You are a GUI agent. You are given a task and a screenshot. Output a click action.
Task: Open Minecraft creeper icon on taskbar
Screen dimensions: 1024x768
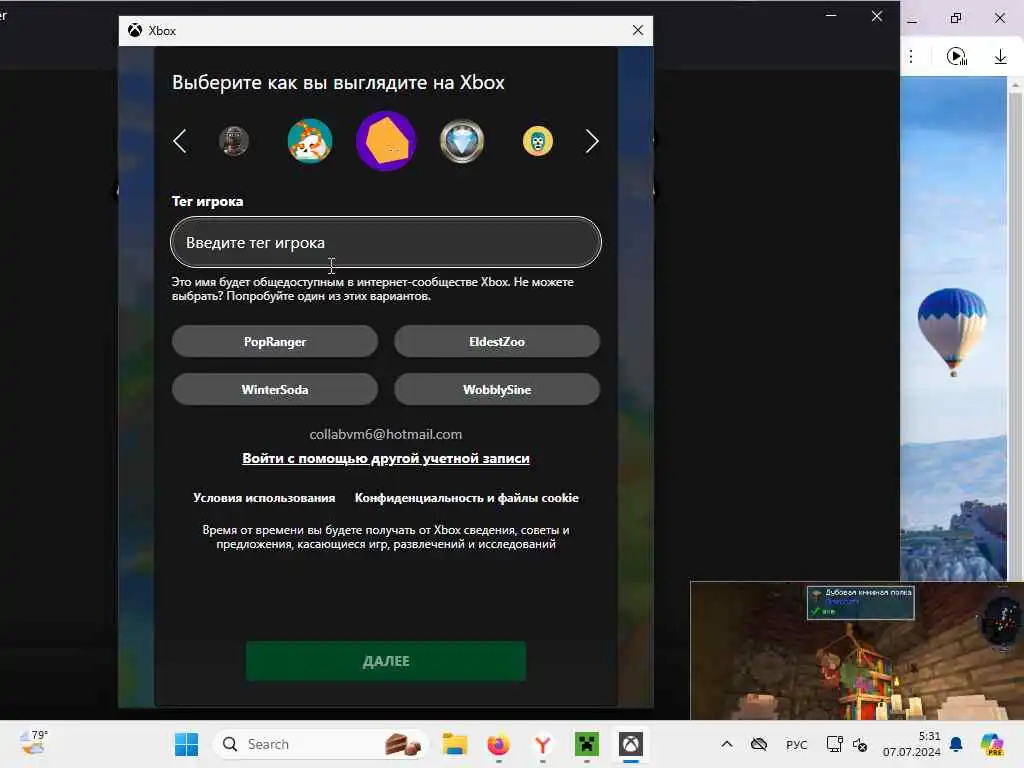(586, 744)
